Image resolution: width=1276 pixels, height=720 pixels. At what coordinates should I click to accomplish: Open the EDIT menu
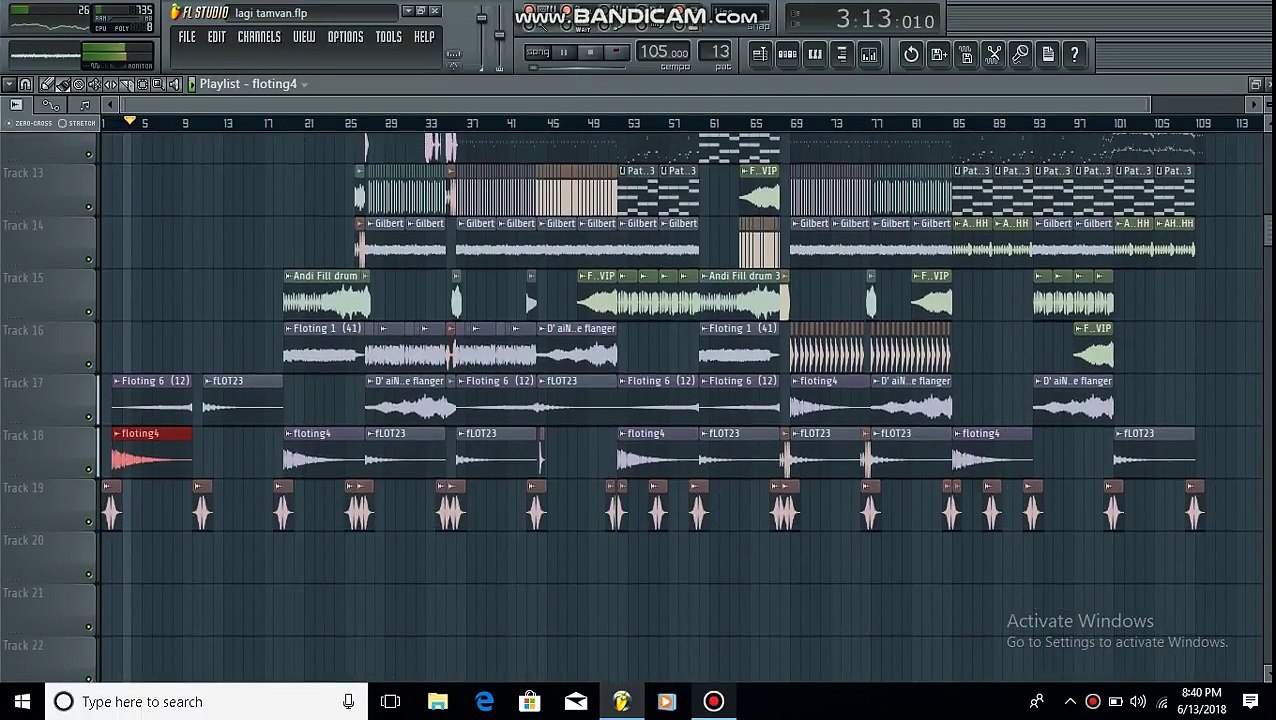tap(217, 37)
